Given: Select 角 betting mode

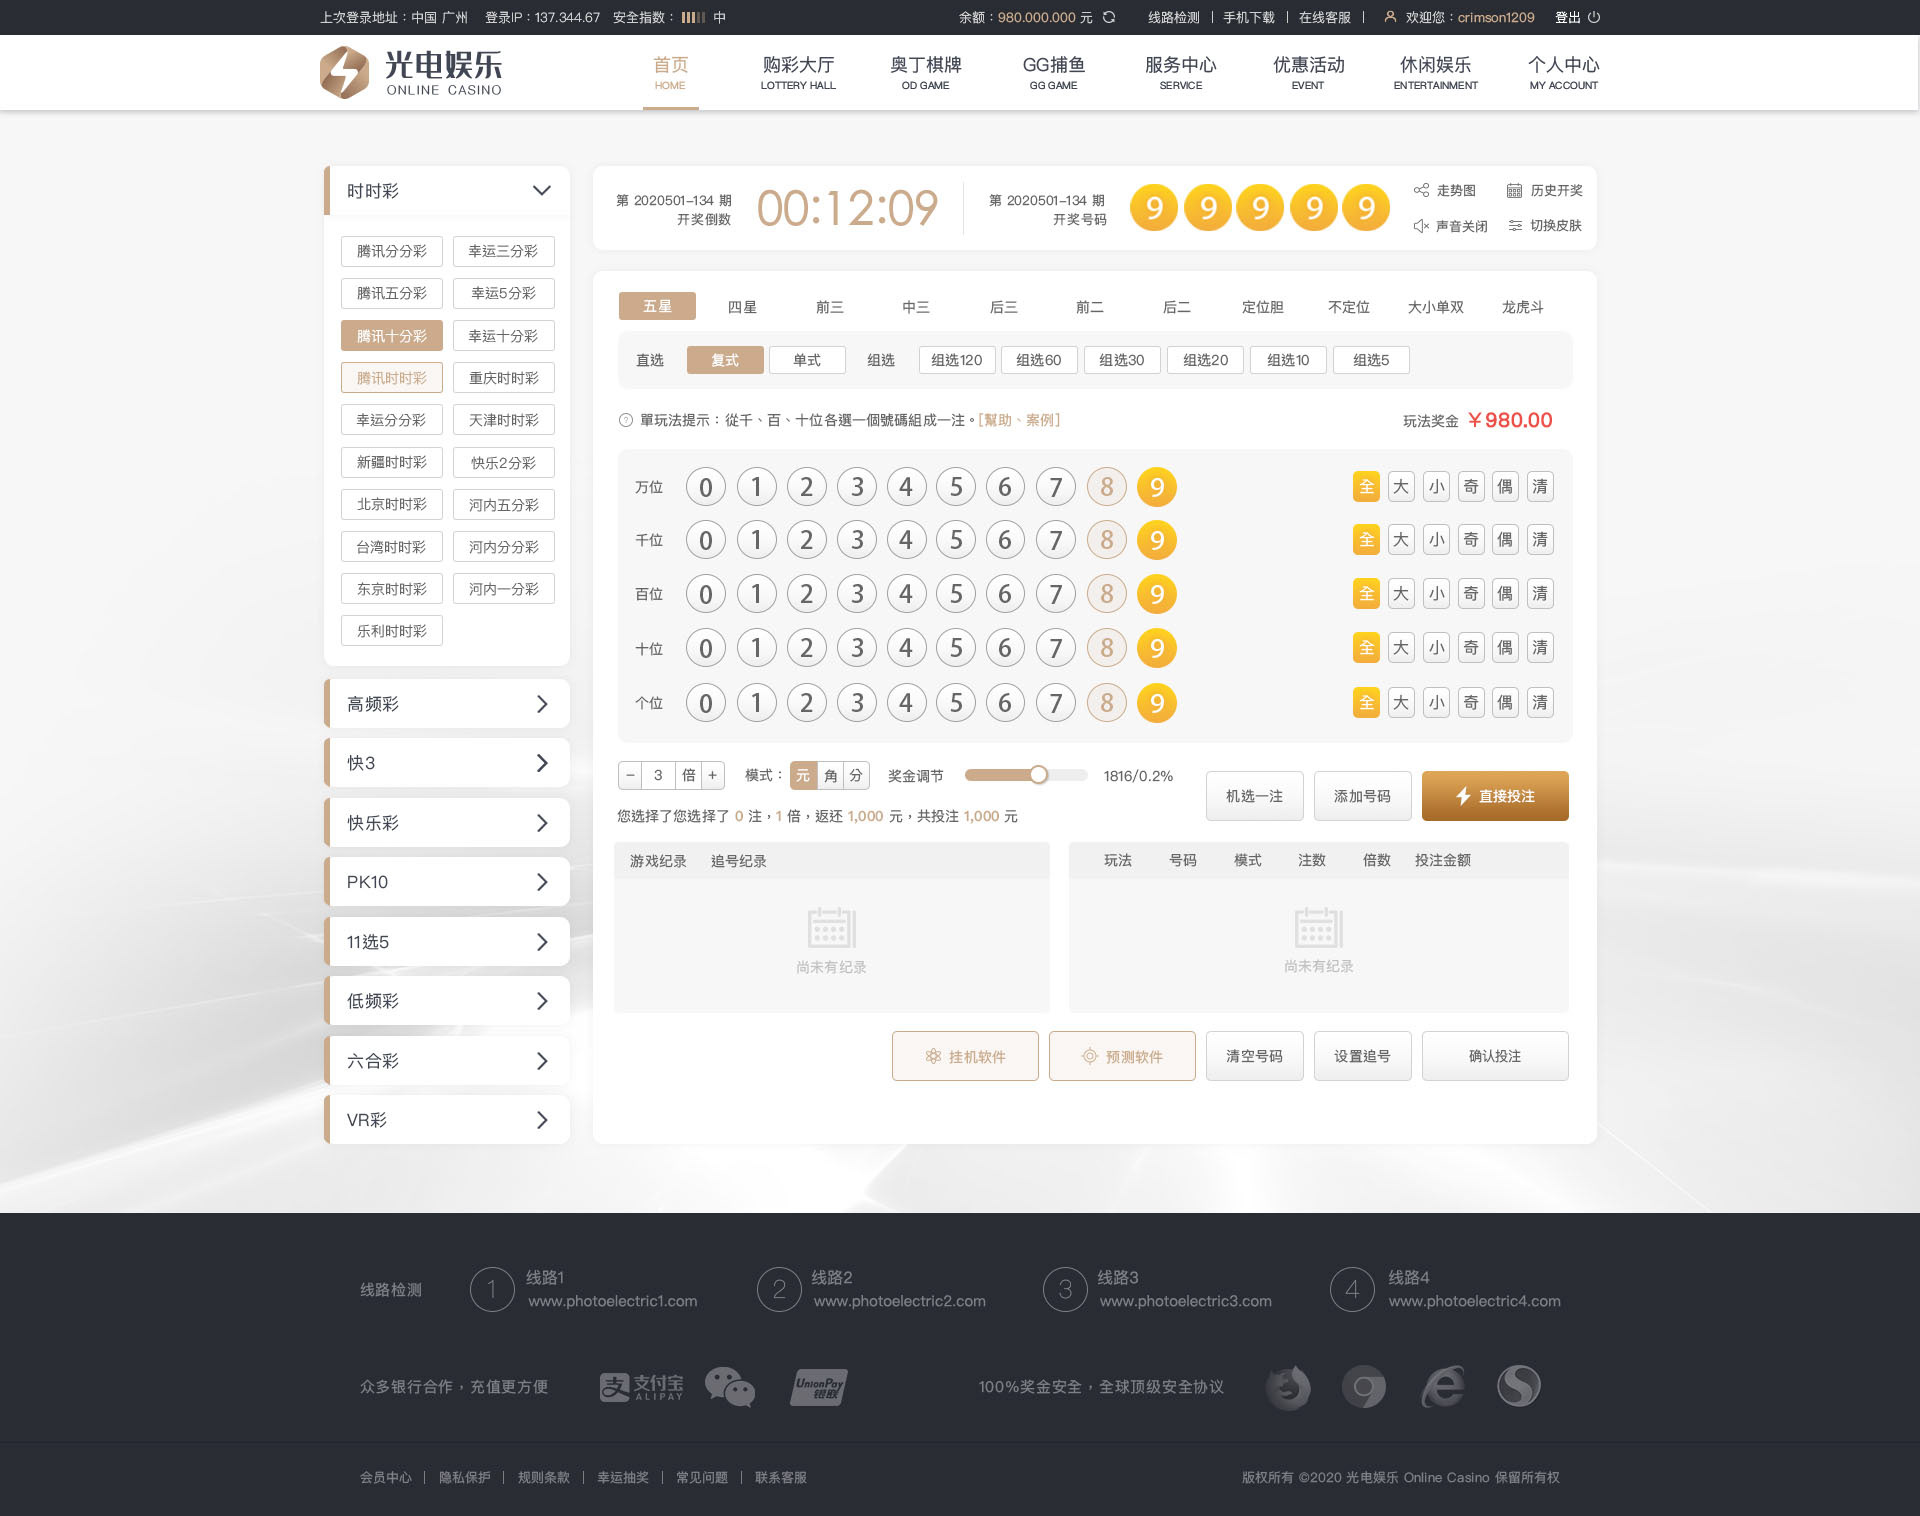Looking at the screenshot, I should point(830,775).
